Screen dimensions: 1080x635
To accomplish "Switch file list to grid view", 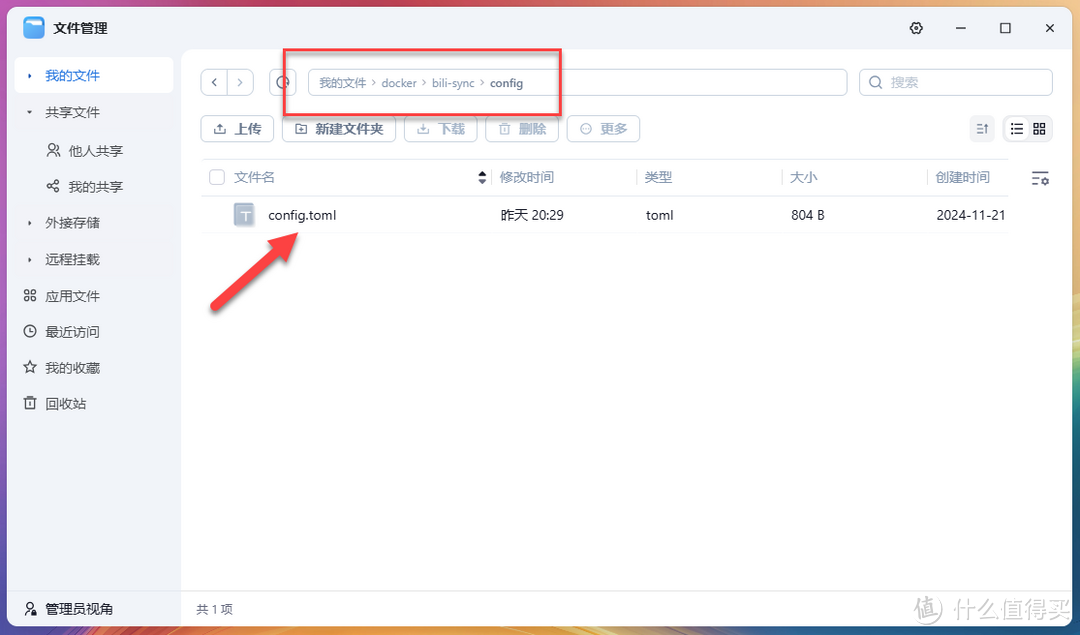I will (x=1039, y=128).
